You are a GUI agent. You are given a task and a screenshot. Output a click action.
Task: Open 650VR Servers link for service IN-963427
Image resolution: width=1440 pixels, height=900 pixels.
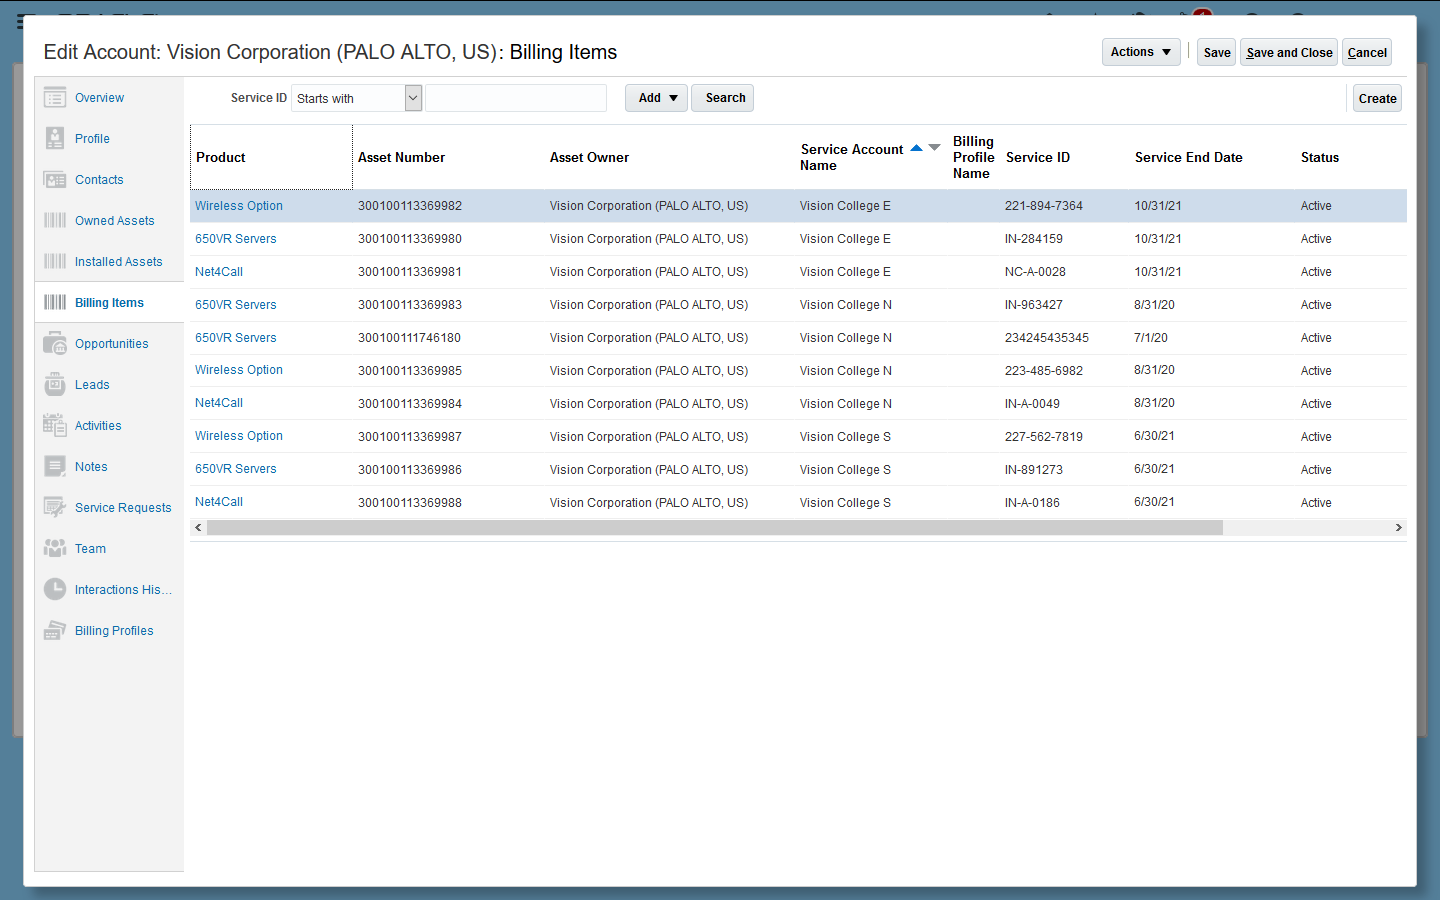[236, 305]
